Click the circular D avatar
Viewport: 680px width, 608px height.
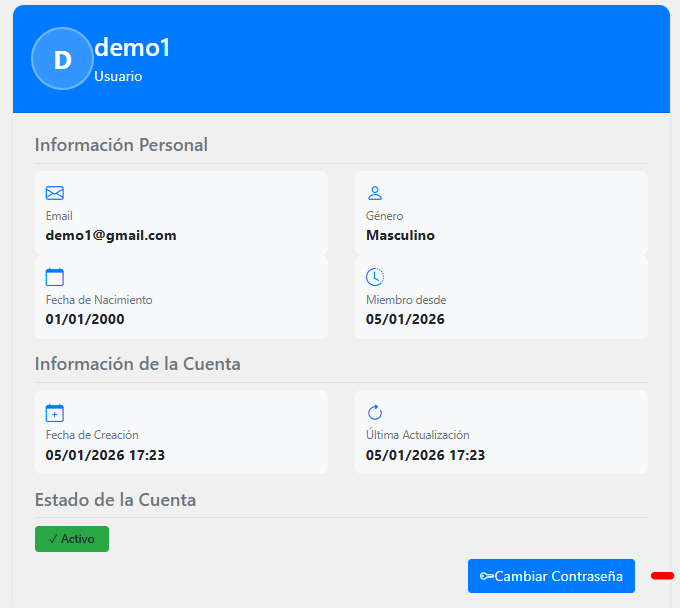62,59
